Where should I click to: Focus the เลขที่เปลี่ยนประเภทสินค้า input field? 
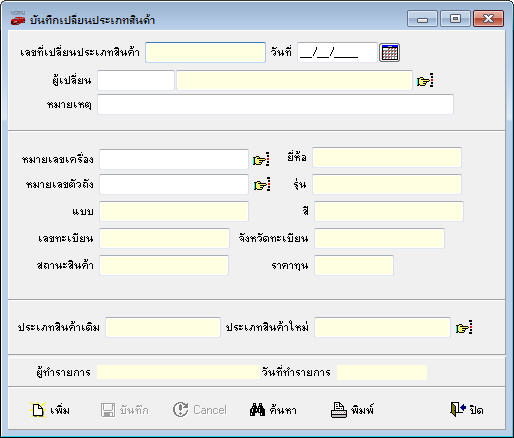[x=205, y=52]
